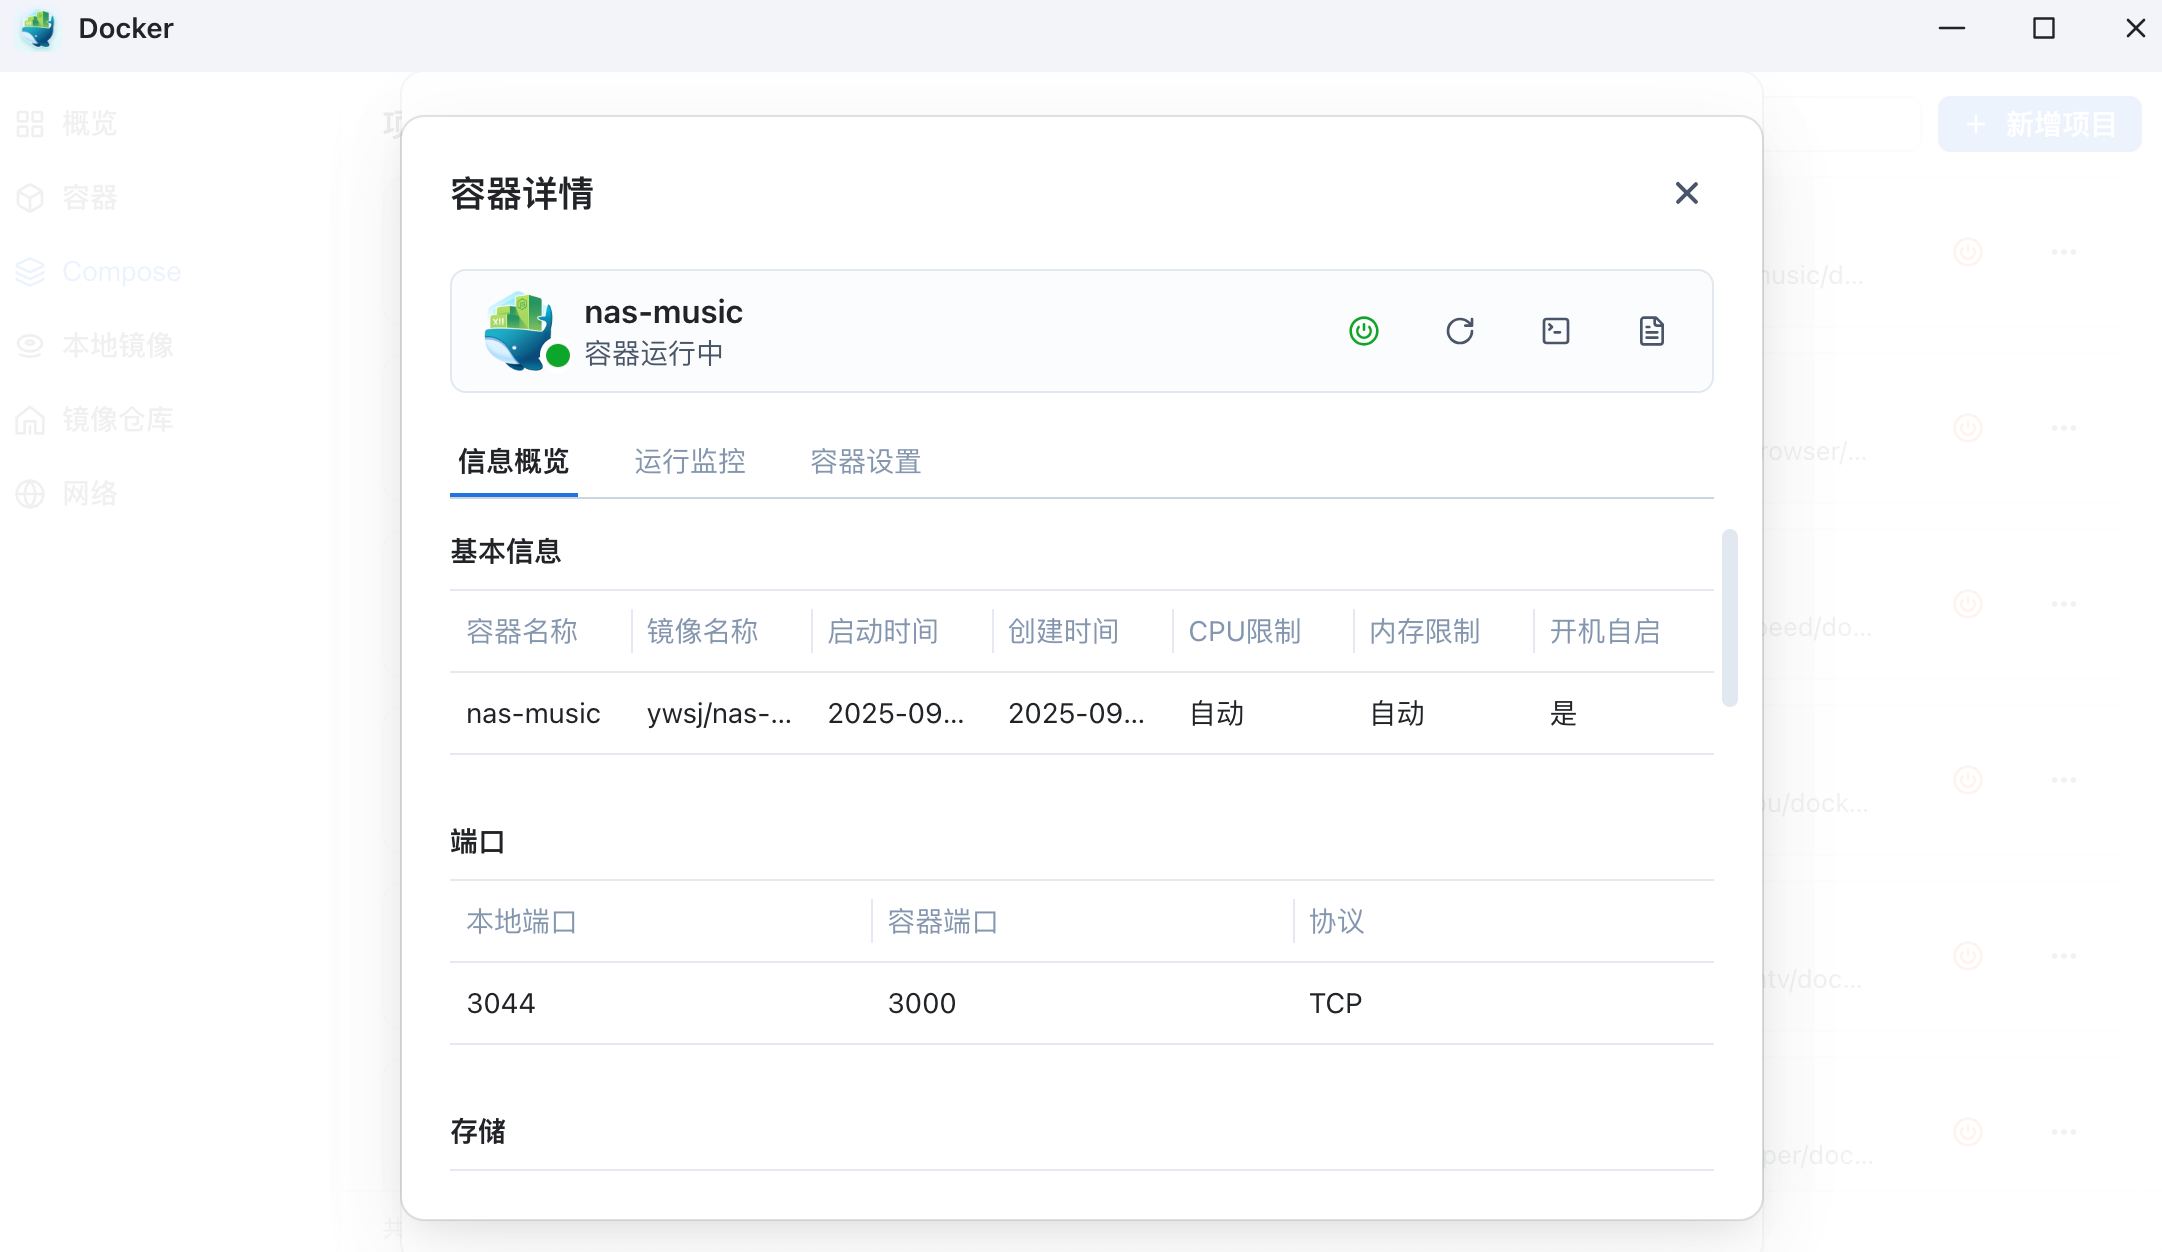Open 概览 in the sidebar
The image size is (2162, 1252).
(x=88, y=124)
